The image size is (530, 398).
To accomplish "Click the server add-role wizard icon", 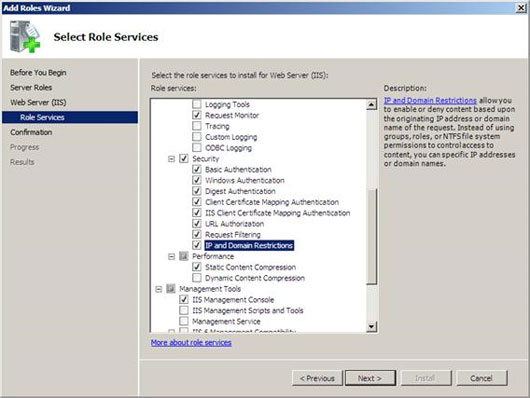I will click(25, 36).
